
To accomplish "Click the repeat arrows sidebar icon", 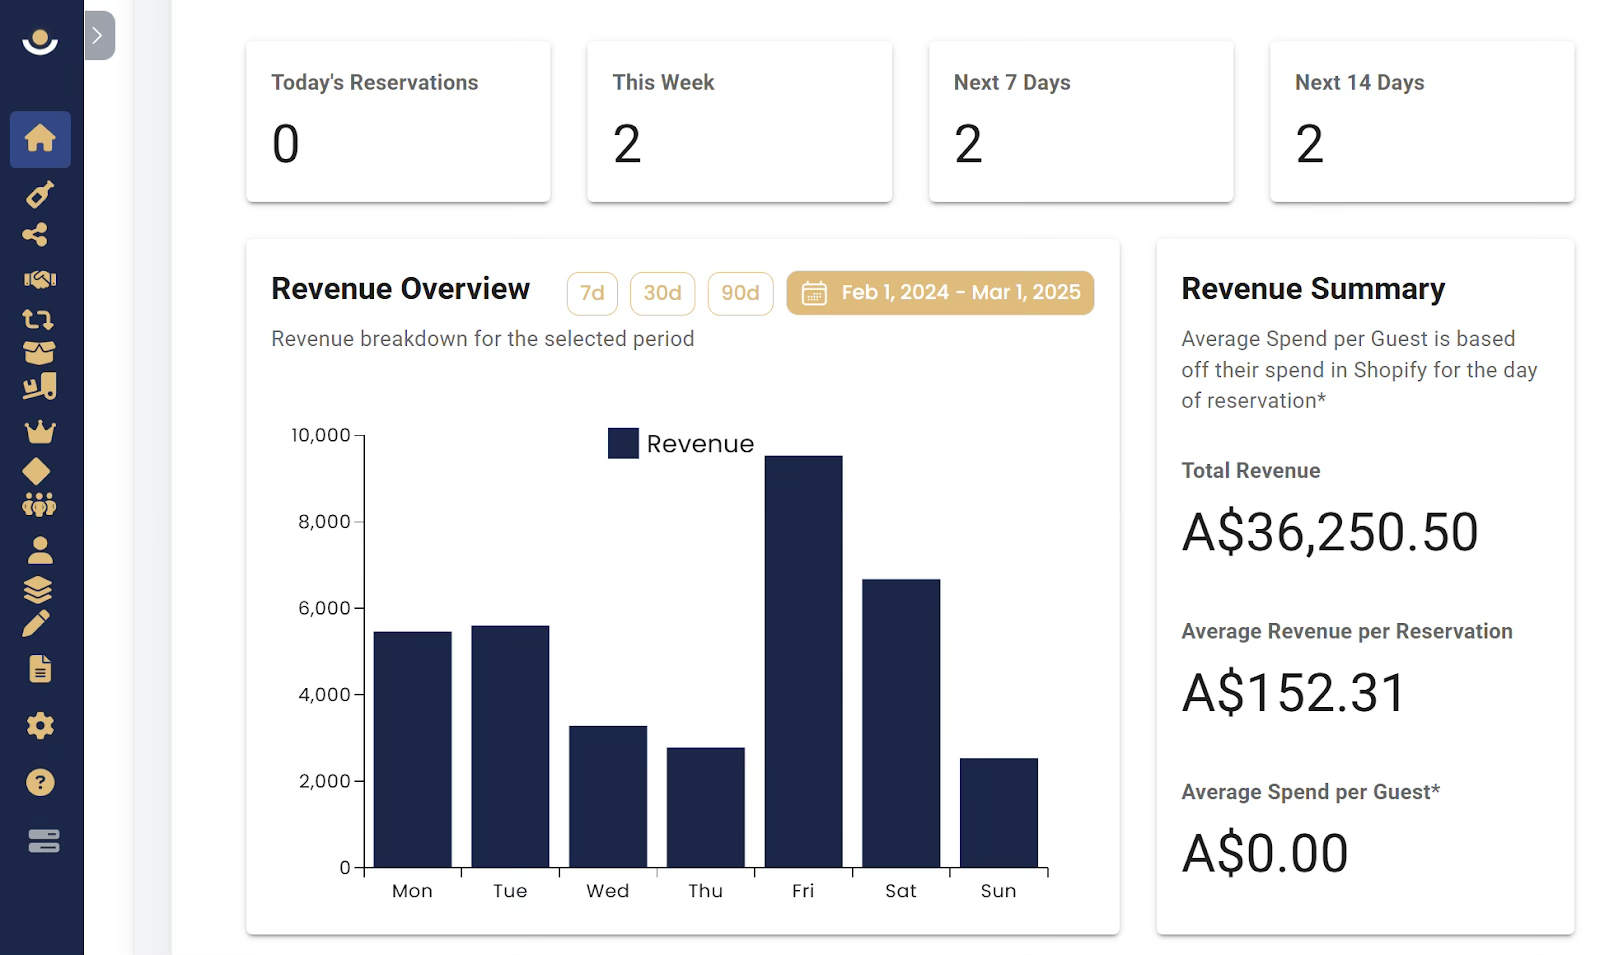I will click(38, 320).
